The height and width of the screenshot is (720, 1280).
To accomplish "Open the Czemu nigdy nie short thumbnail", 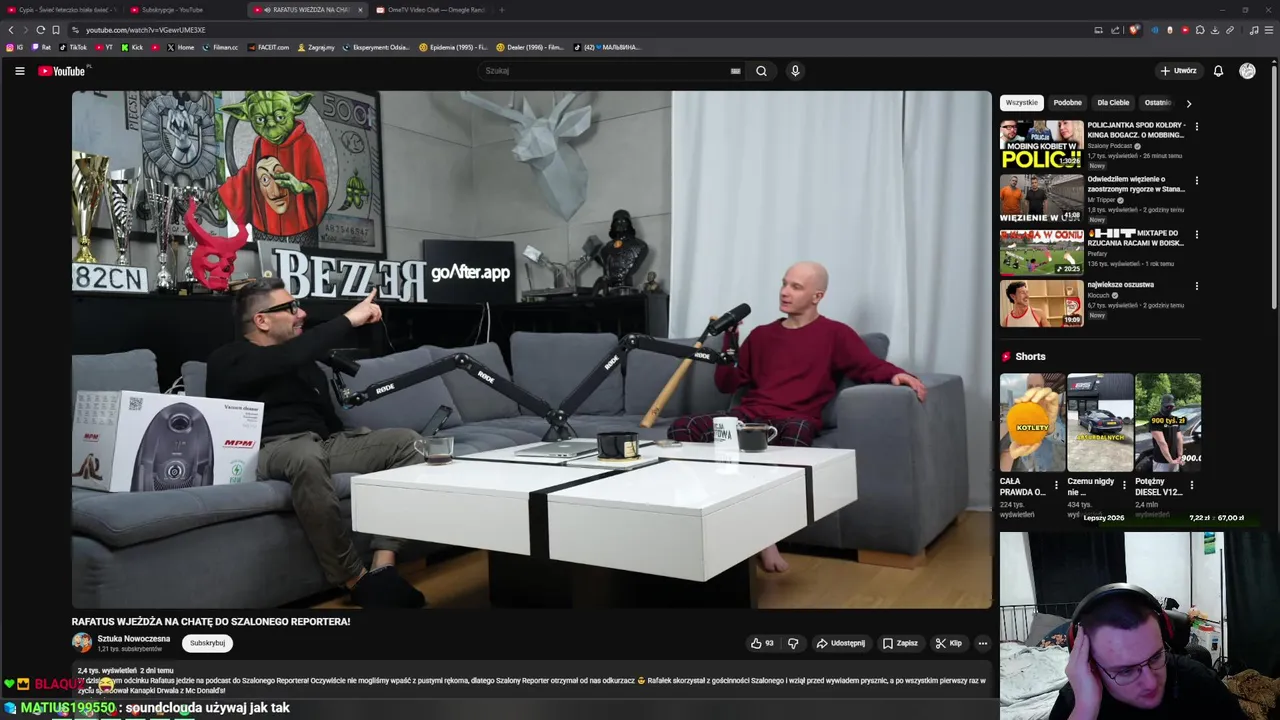I will (1100, 422).
